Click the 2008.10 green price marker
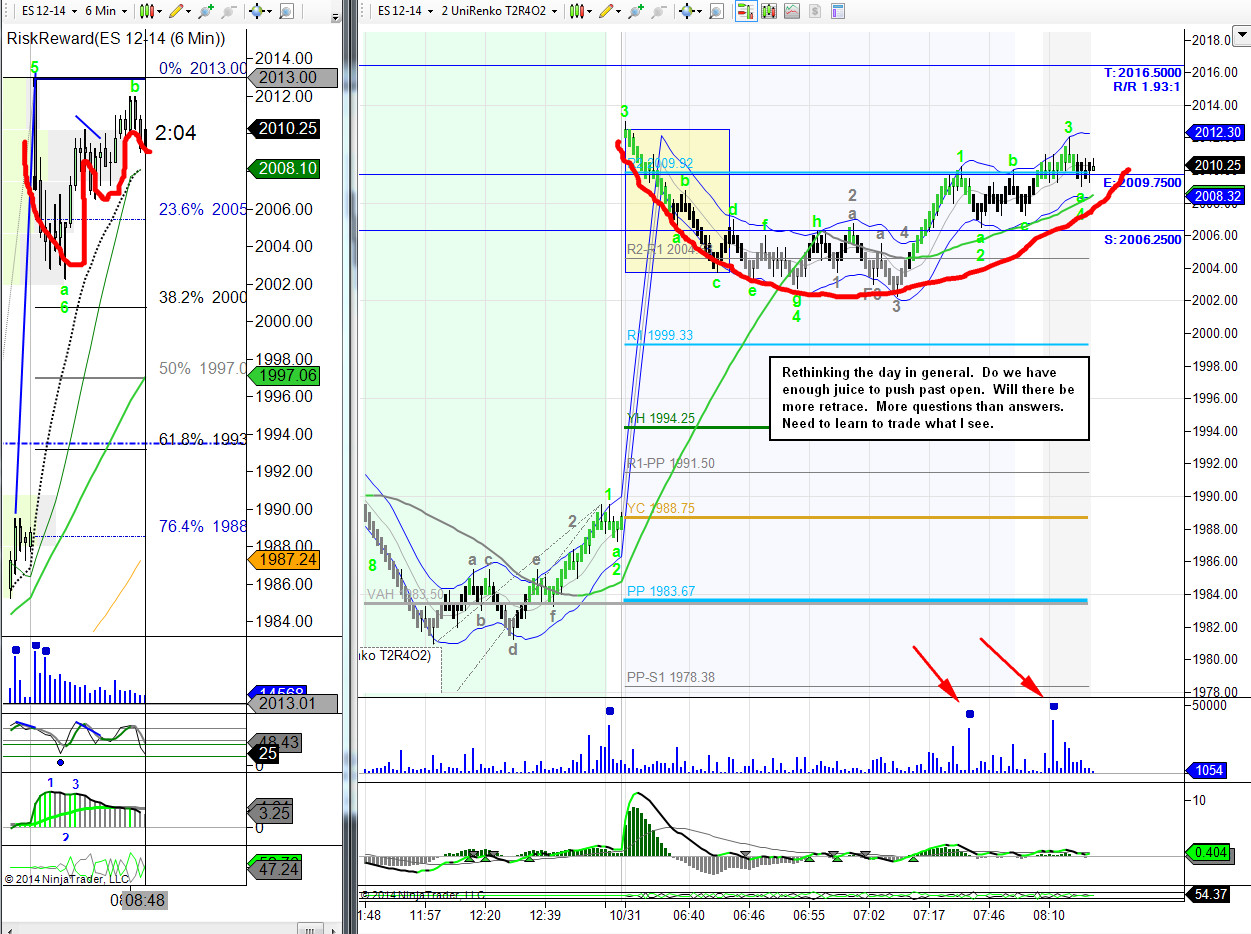1251x934 pixels. 286,169
